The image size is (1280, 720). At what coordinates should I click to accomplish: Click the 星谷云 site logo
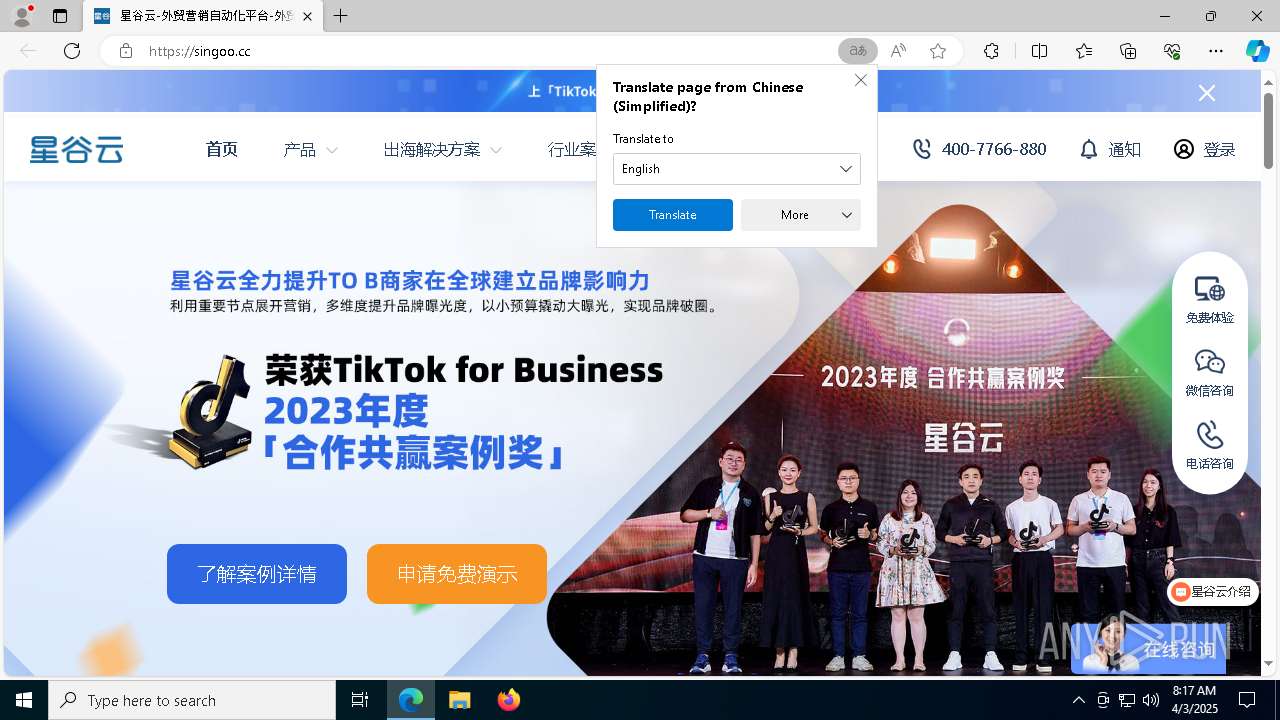coord(76,149)
